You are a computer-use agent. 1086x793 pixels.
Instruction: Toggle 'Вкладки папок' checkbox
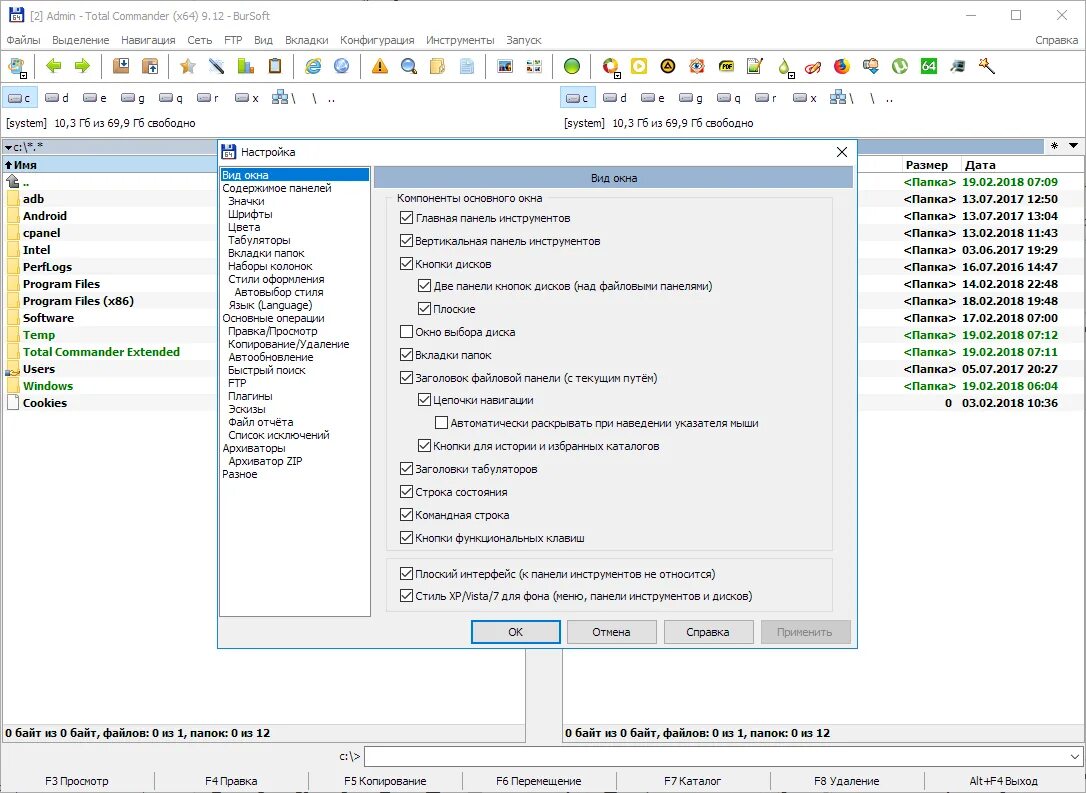click(407, 355)
